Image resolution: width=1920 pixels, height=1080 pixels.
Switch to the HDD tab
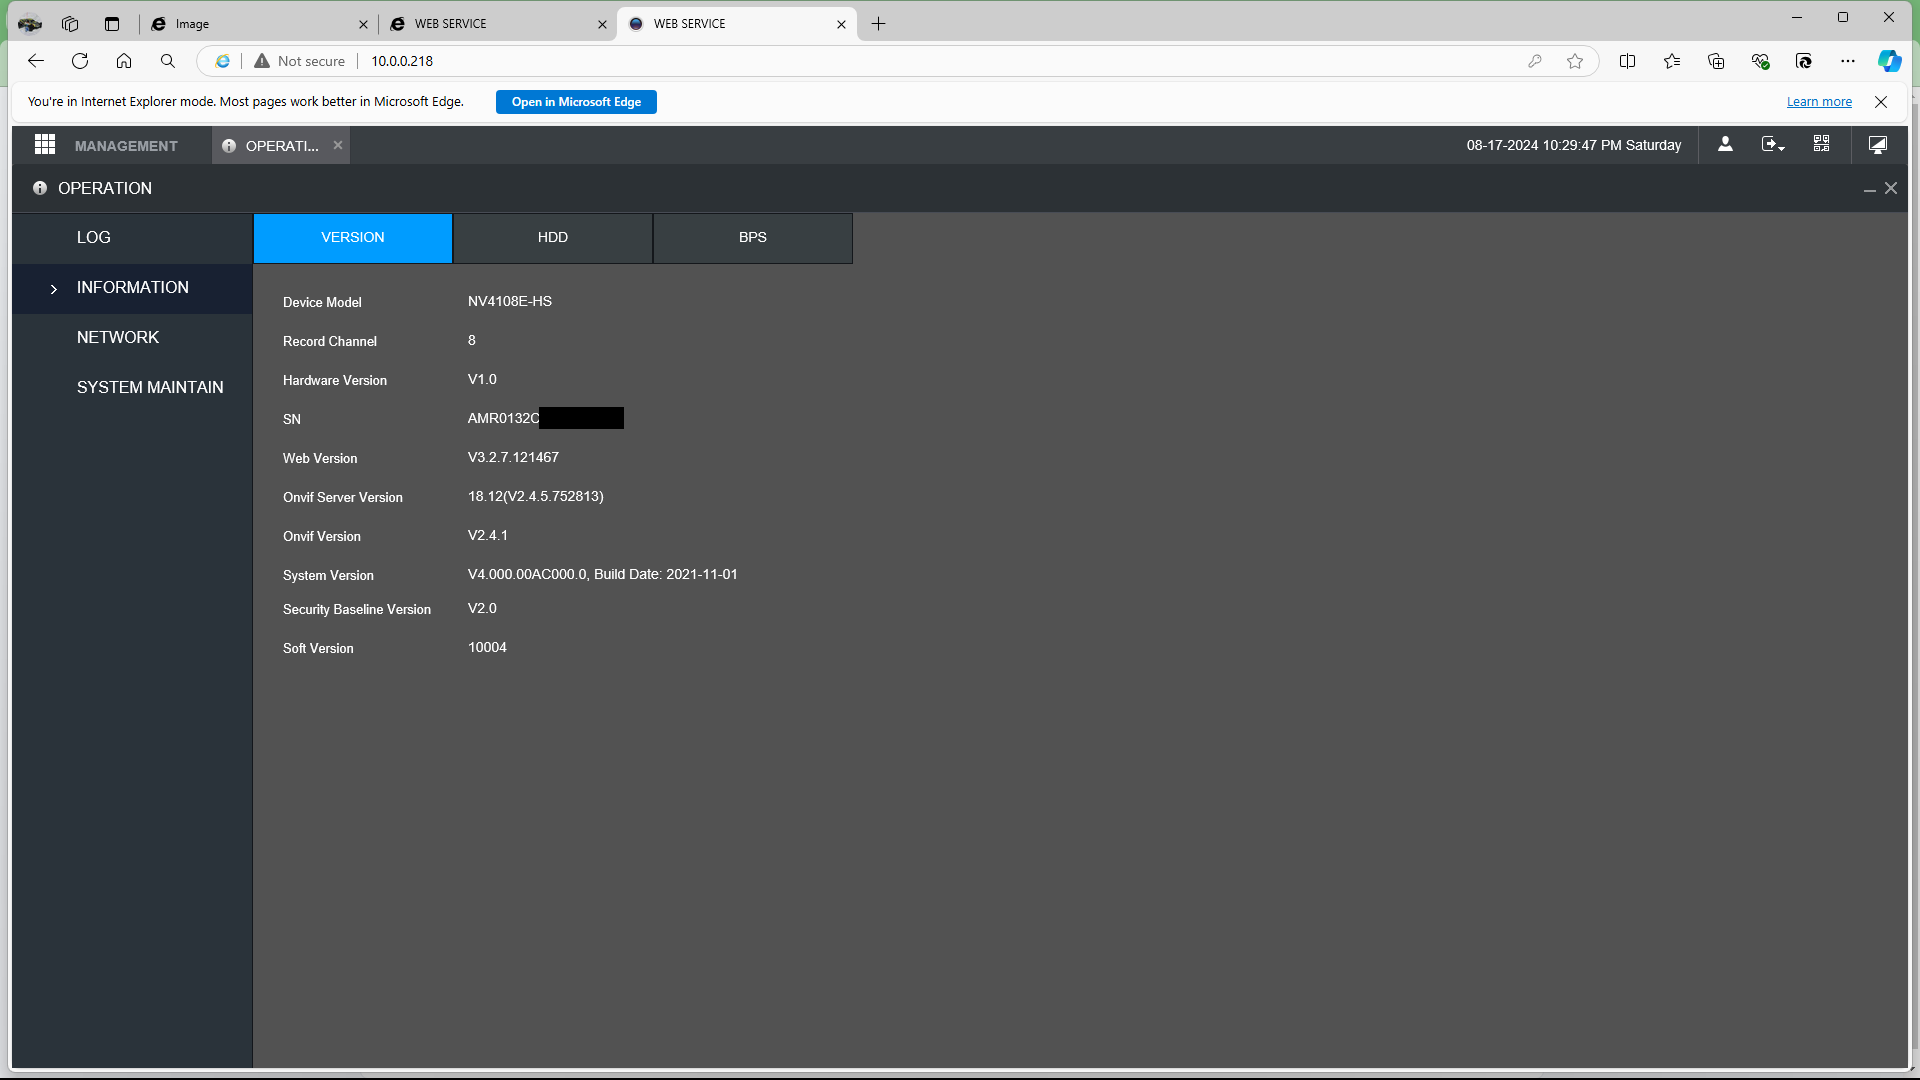553,238
